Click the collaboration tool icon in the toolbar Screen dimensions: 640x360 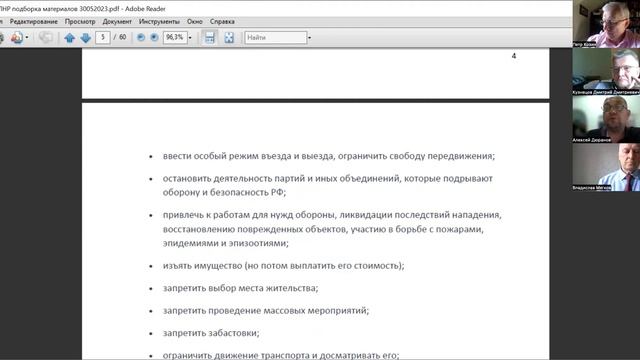click(17, 38)
